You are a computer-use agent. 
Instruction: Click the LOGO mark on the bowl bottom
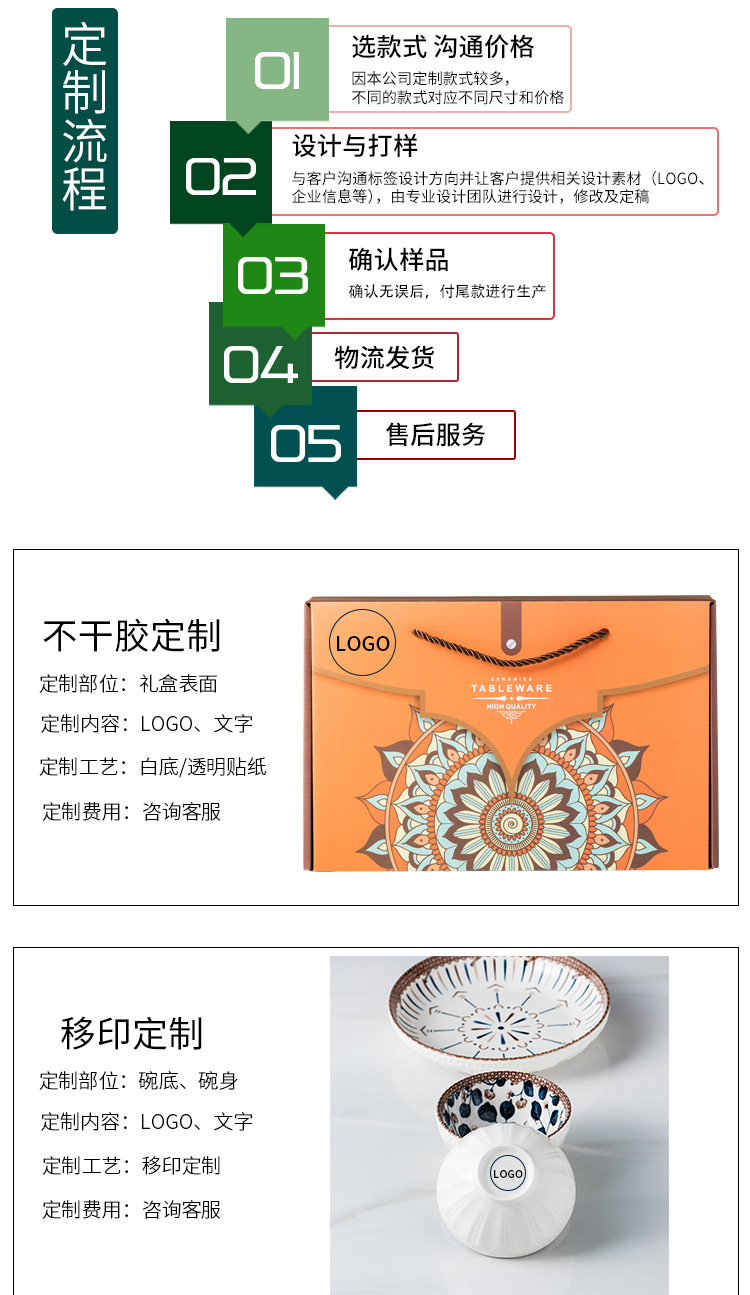507,1174
